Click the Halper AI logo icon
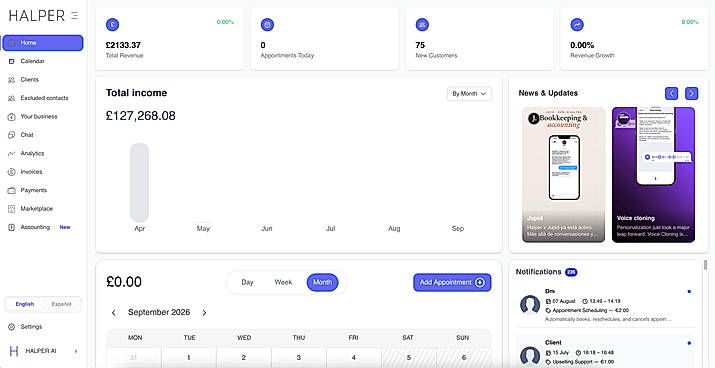 coord(14,351)
